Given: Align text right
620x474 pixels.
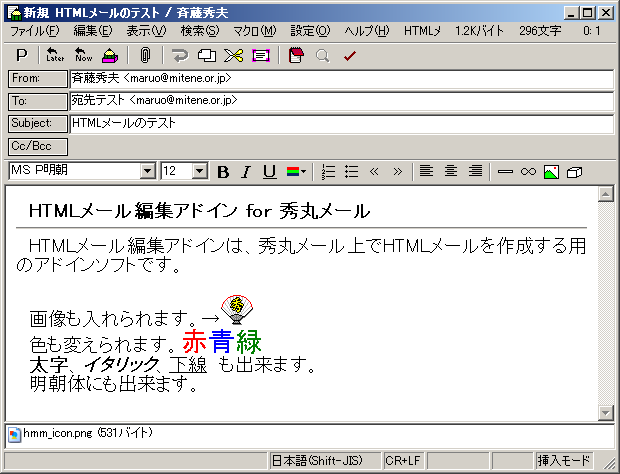Looking at the screenshot, I should (475, 171).
